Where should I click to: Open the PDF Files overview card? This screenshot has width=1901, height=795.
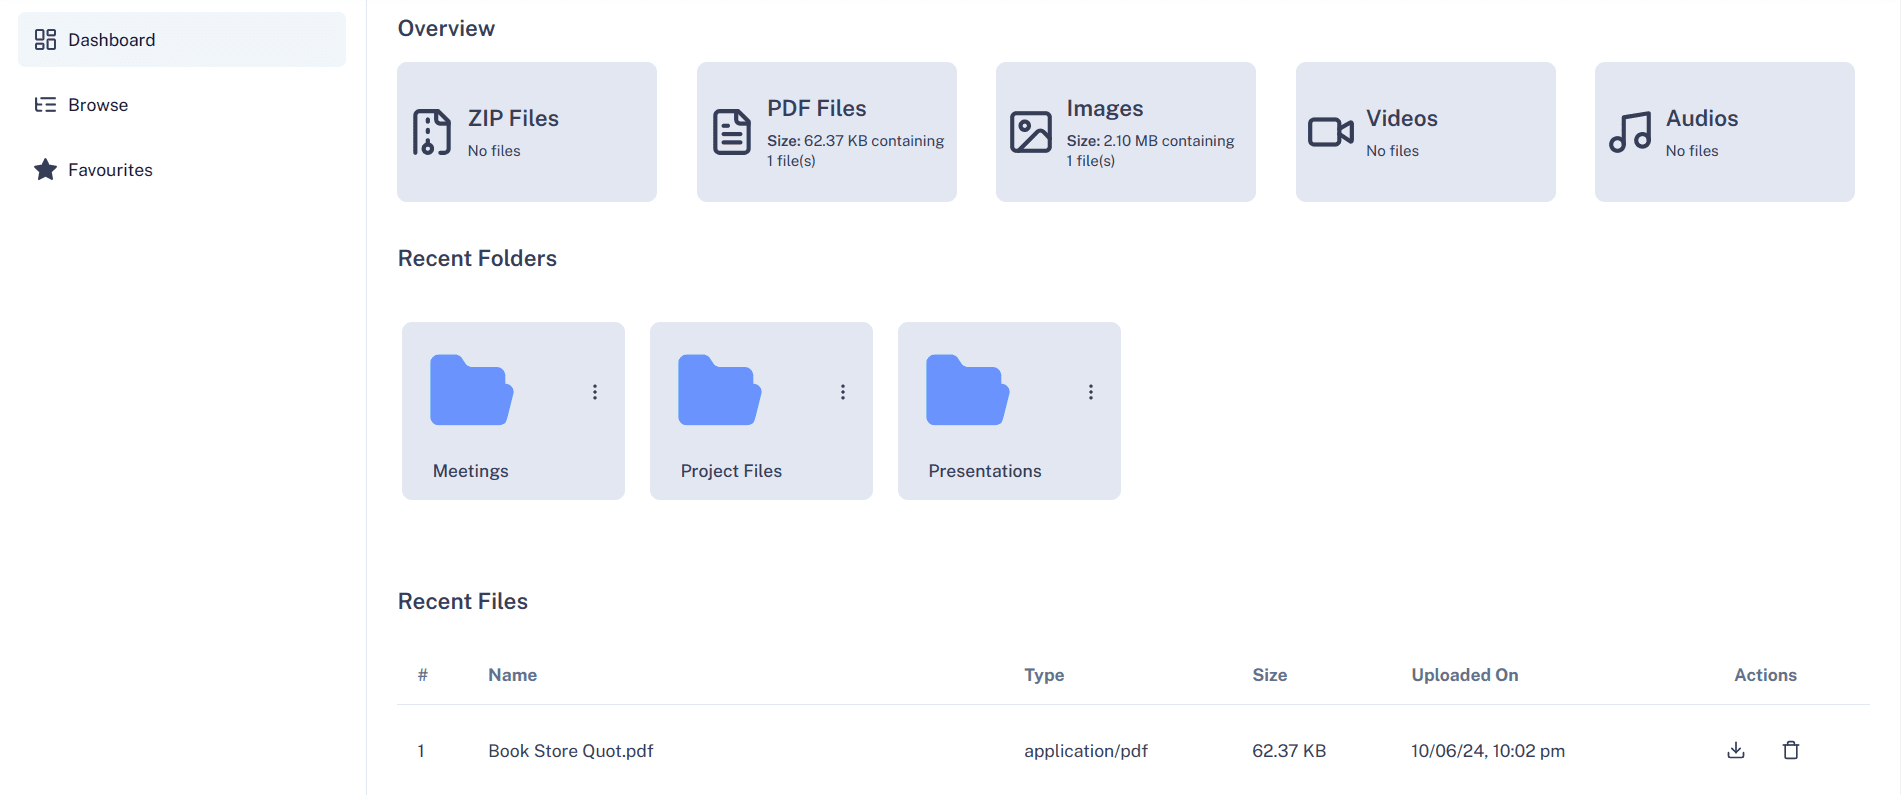pyautogui.click(x=826, y=132)
